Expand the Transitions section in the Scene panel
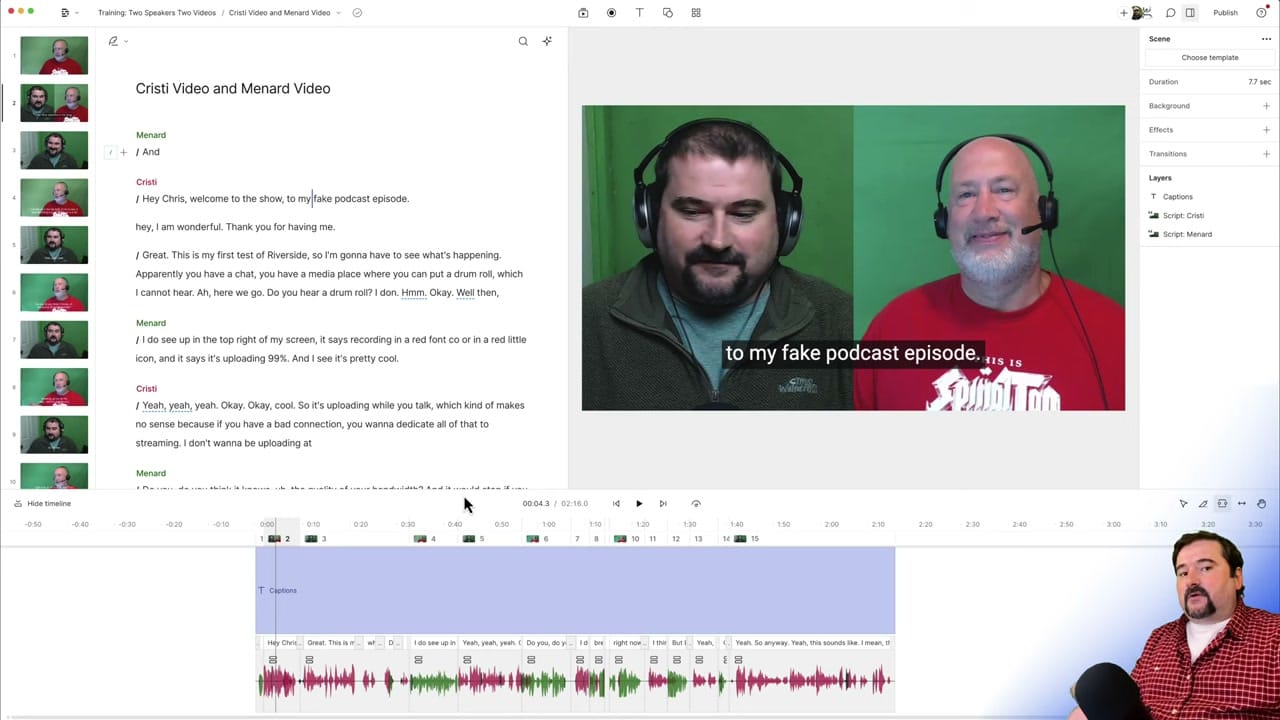The image size is (1280, 720). tap(1266, 153)
